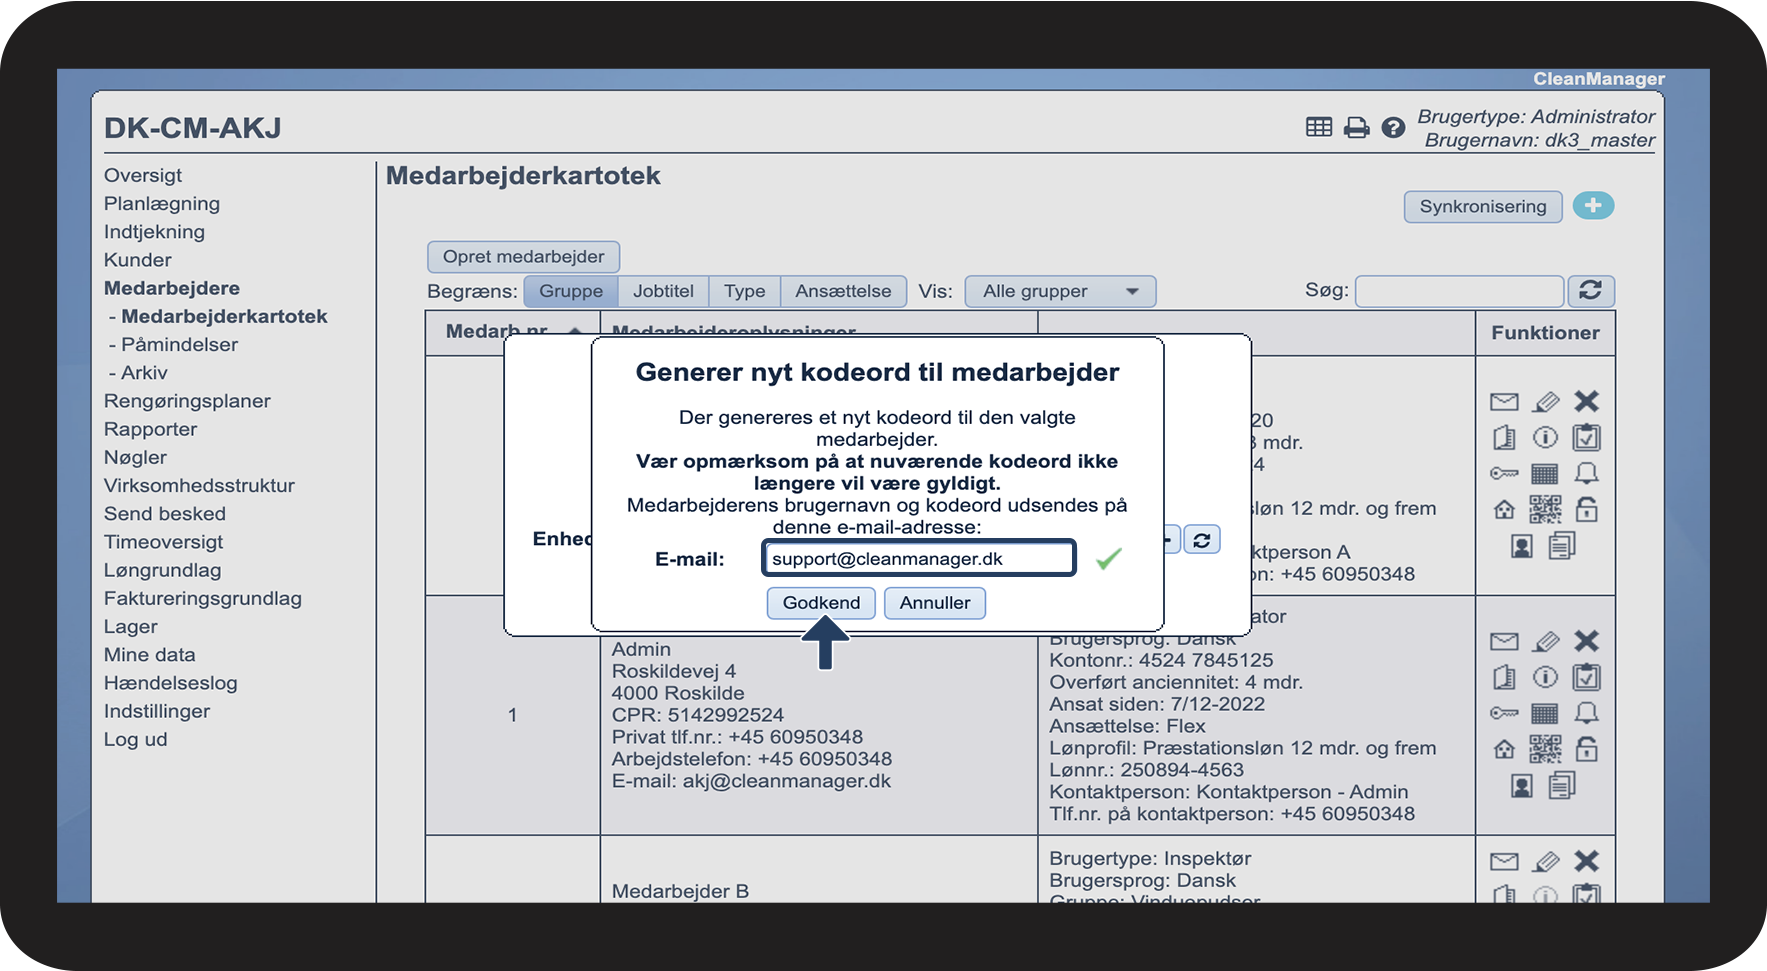Screen dimensions: 1767x971
Task: Click QR code icon in Kontaktperson A row
Action: [1545, 509]
